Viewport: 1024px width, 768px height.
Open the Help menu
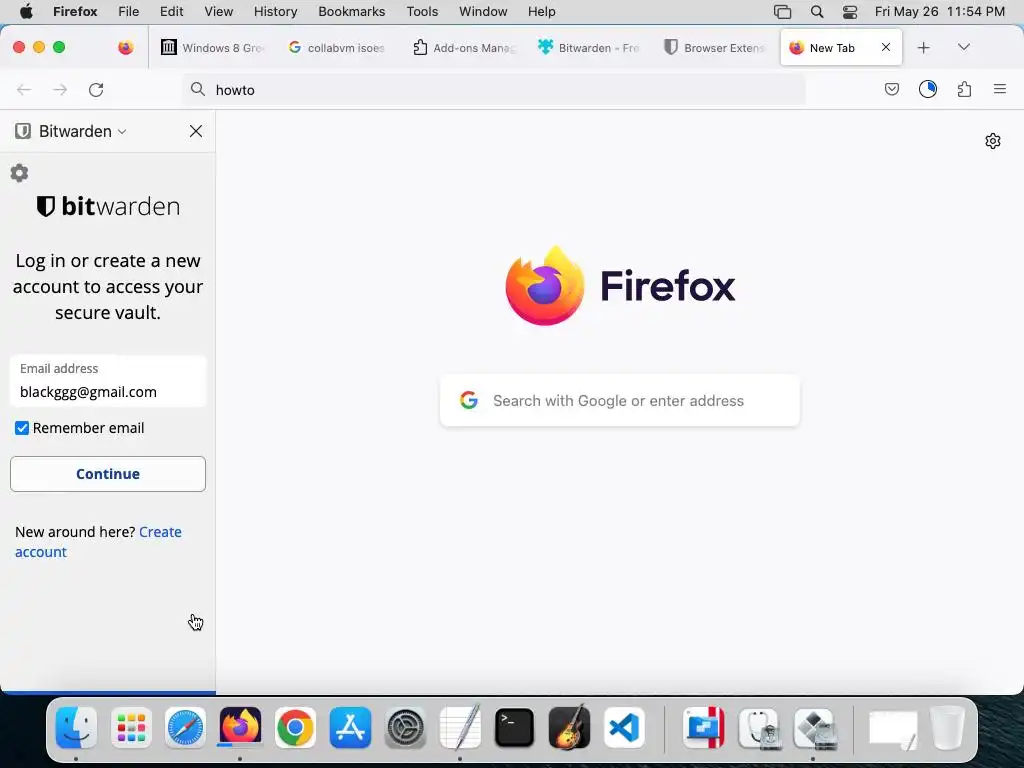pos(542,12)
